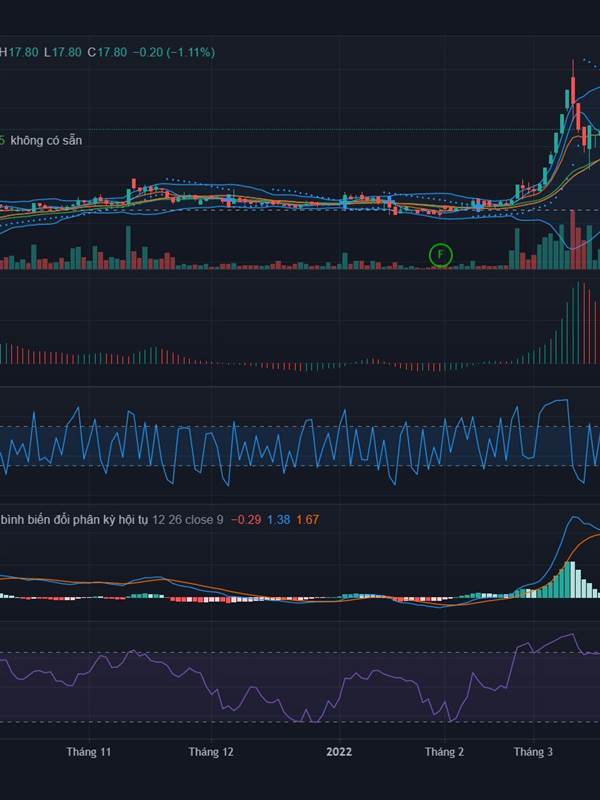Click the red MACD histogram value −0.29
600x800 pixels.
pos(246,520)
